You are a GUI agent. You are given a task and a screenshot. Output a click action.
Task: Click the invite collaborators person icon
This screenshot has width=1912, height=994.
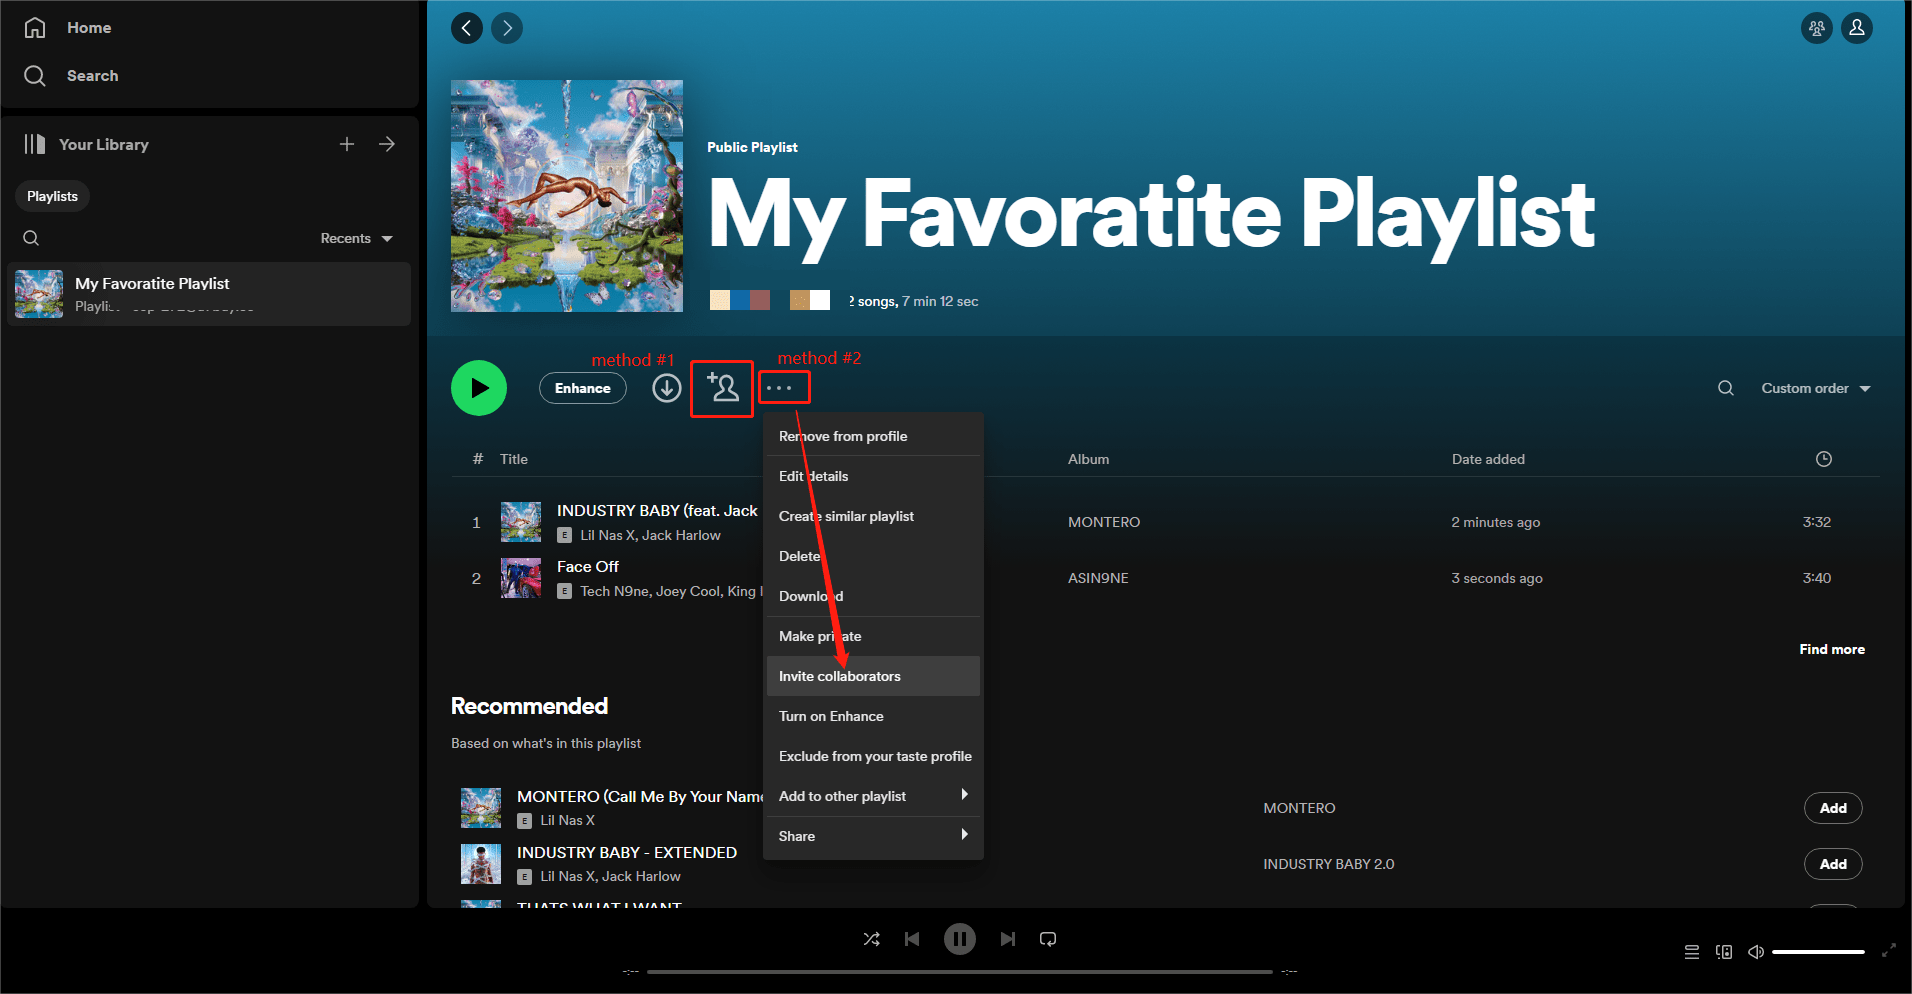pos(722,388)
